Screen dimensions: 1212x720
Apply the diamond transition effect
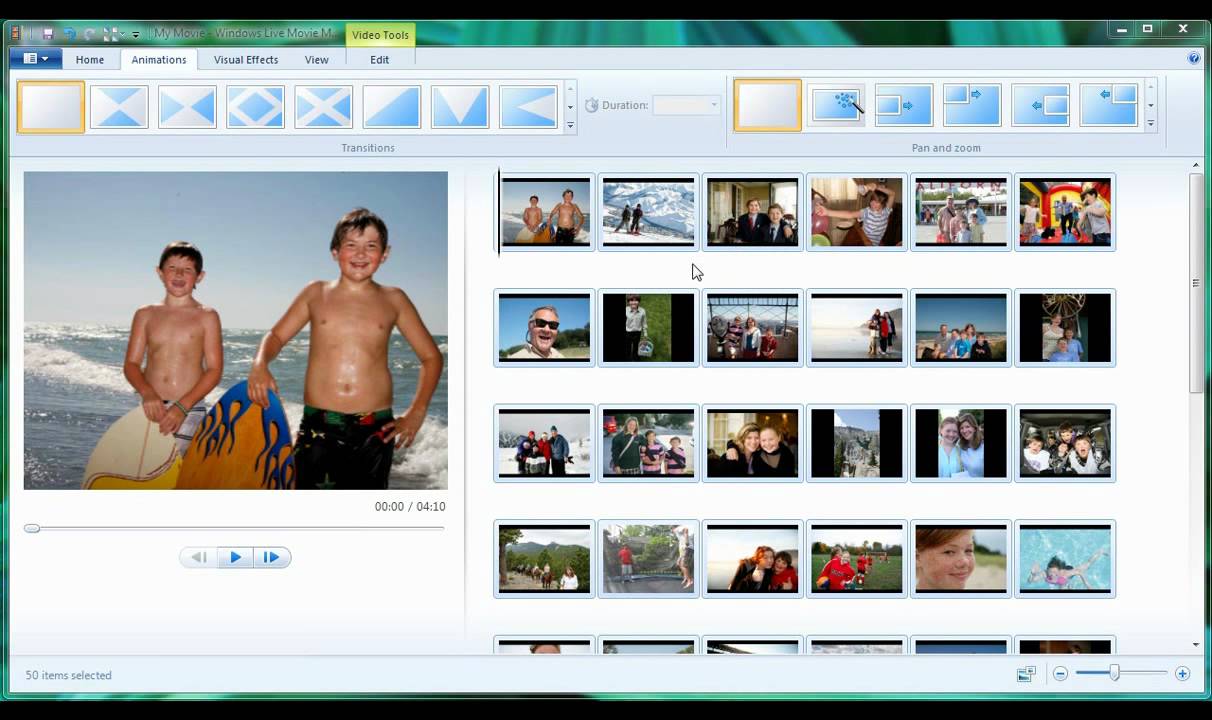pos(255,104)
